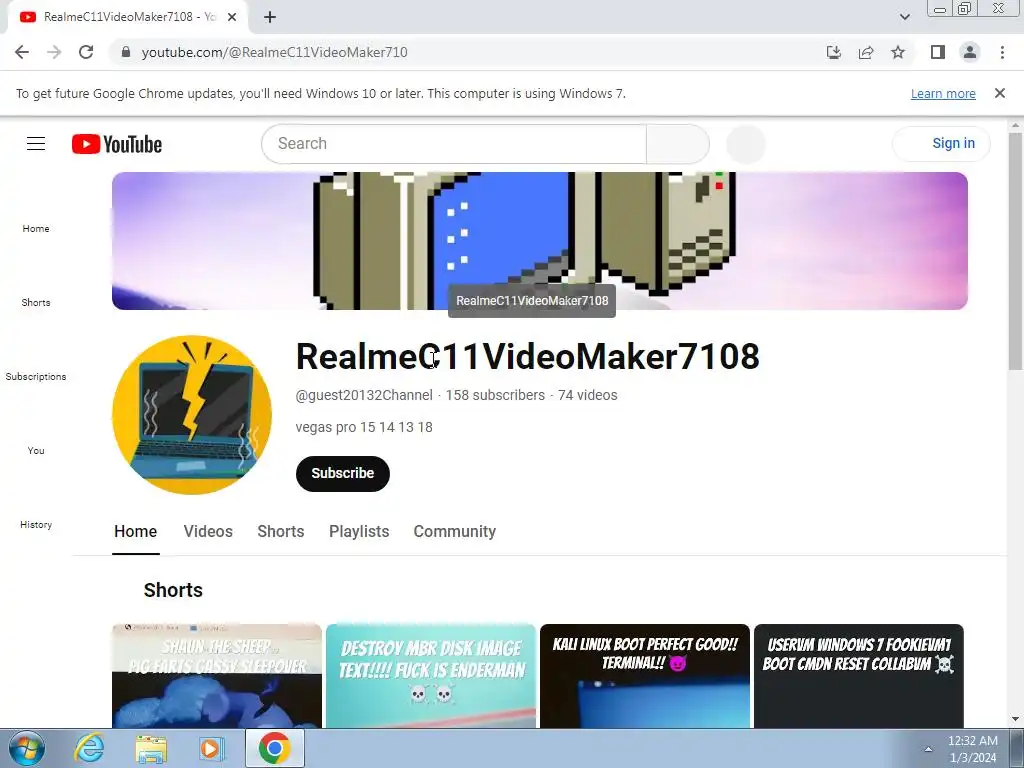Toggle the Chrome side panel icon
The width and height of the screenshot is (1024, 768).
point(938,52)
